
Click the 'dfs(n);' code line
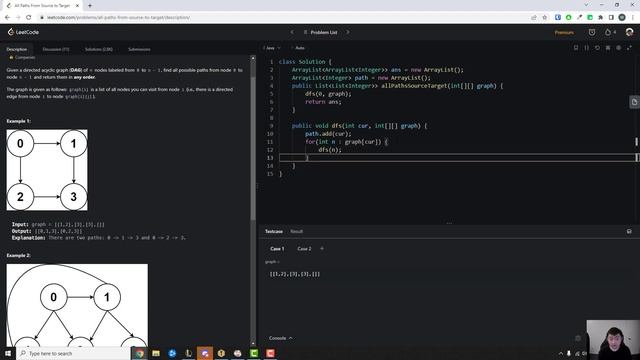[330, 149]
